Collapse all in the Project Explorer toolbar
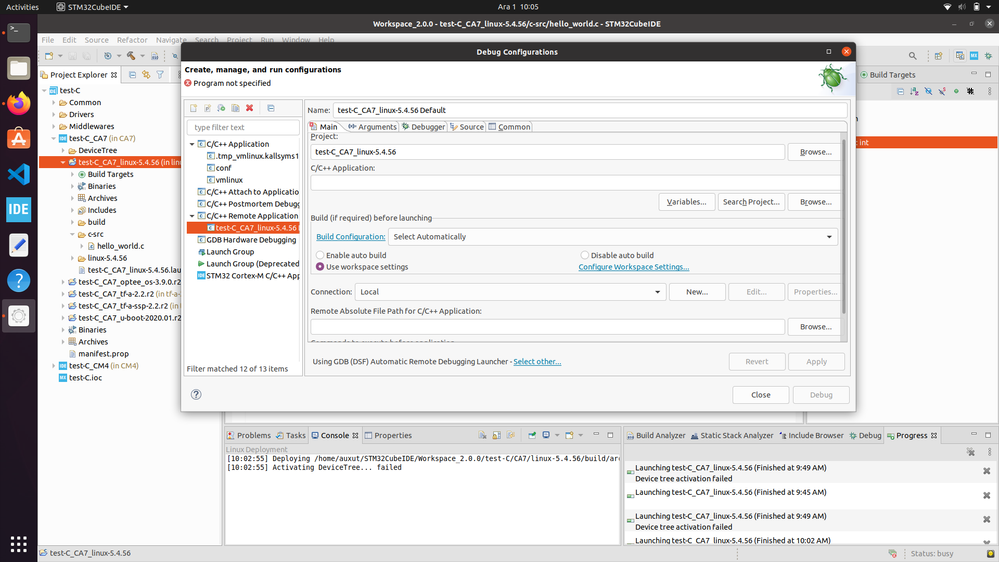999x562 pixels. (133, 75)
